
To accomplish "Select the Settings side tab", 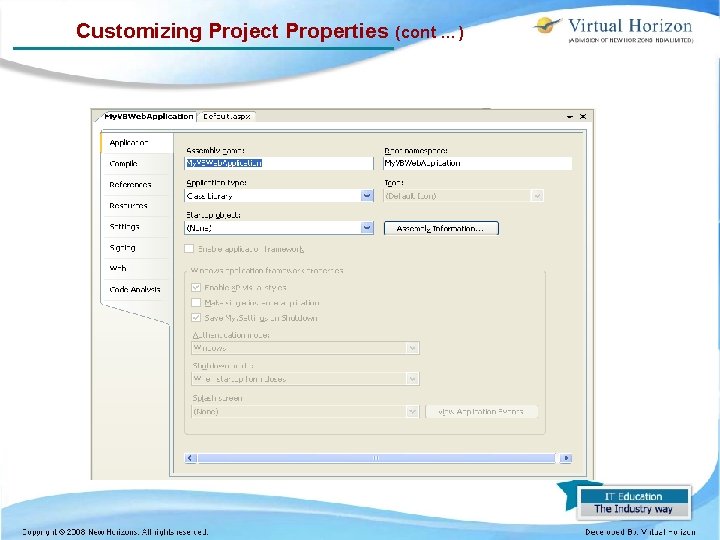I will pyautogui.click(x=135, y=227).
